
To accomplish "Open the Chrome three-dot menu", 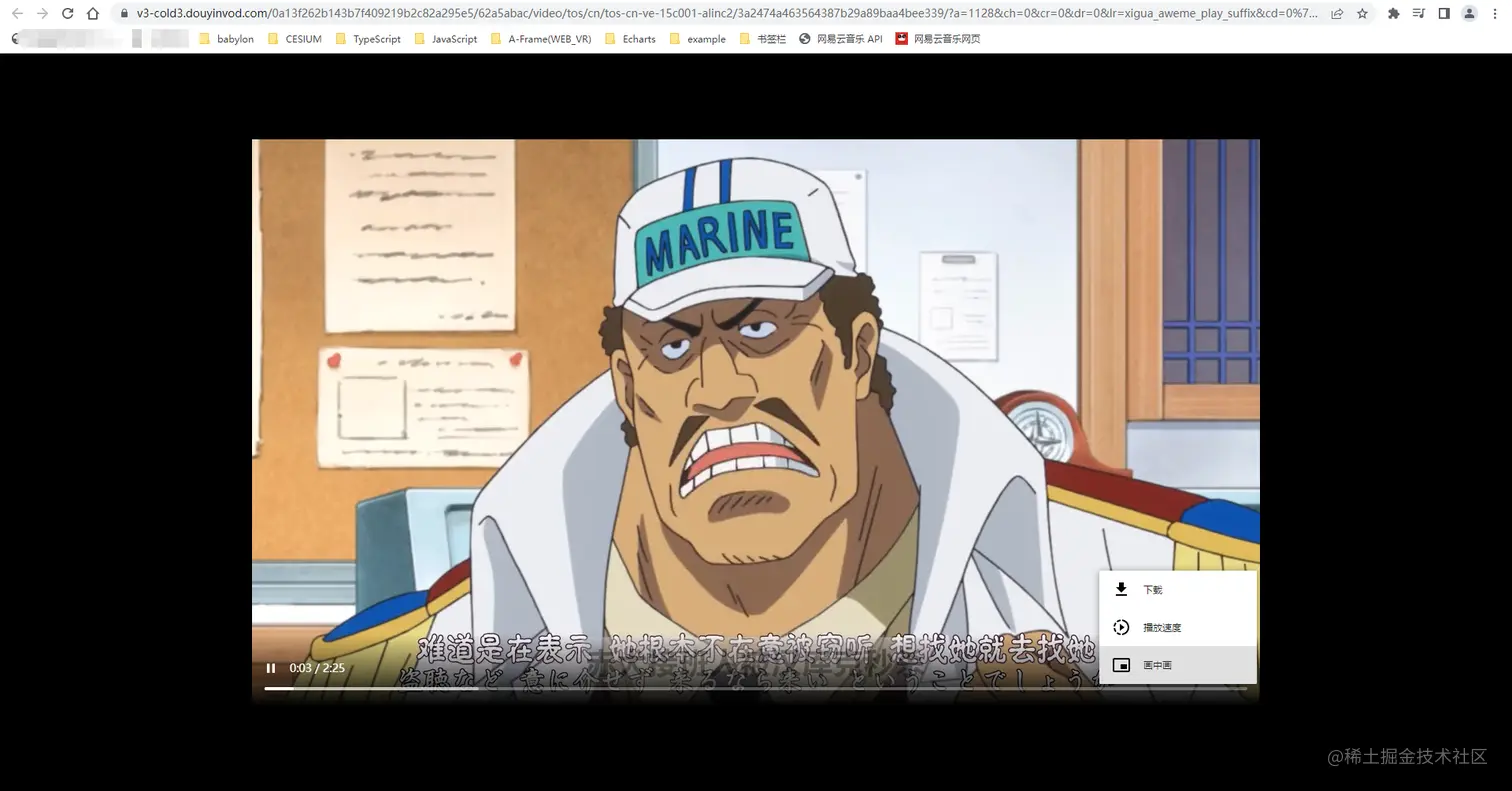I will [x=1495, y=15].
